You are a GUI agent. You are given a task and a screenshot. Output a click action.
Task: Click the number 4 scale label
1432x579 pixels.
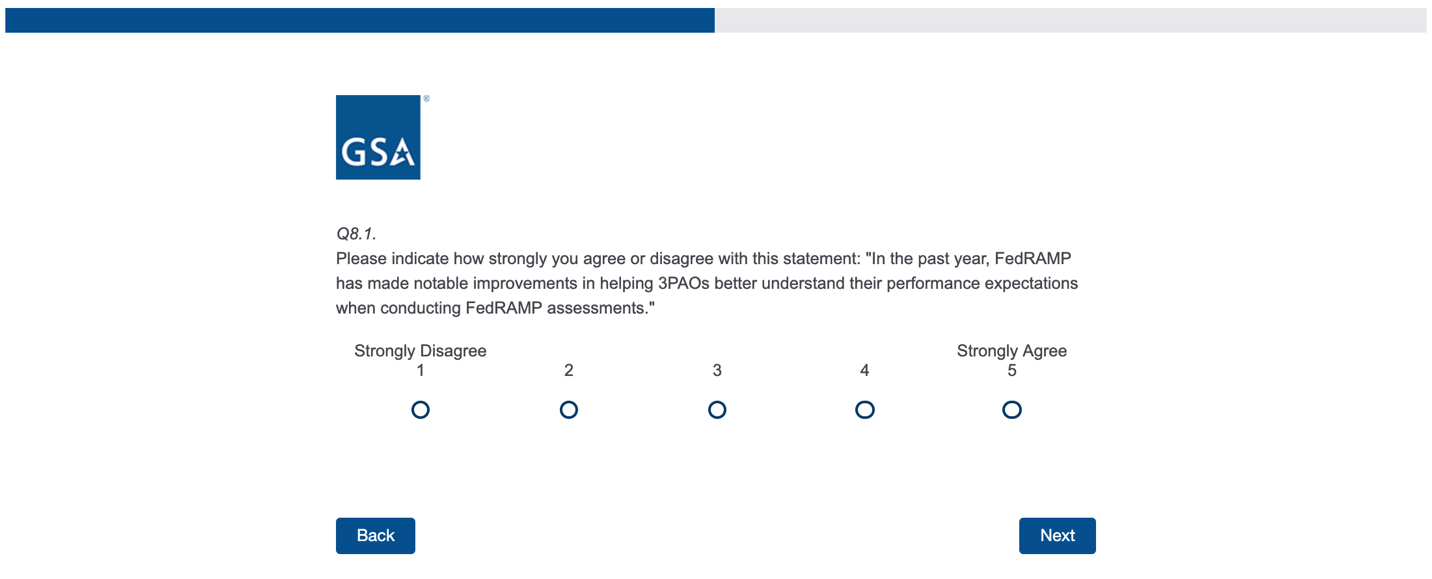[865, 371]
